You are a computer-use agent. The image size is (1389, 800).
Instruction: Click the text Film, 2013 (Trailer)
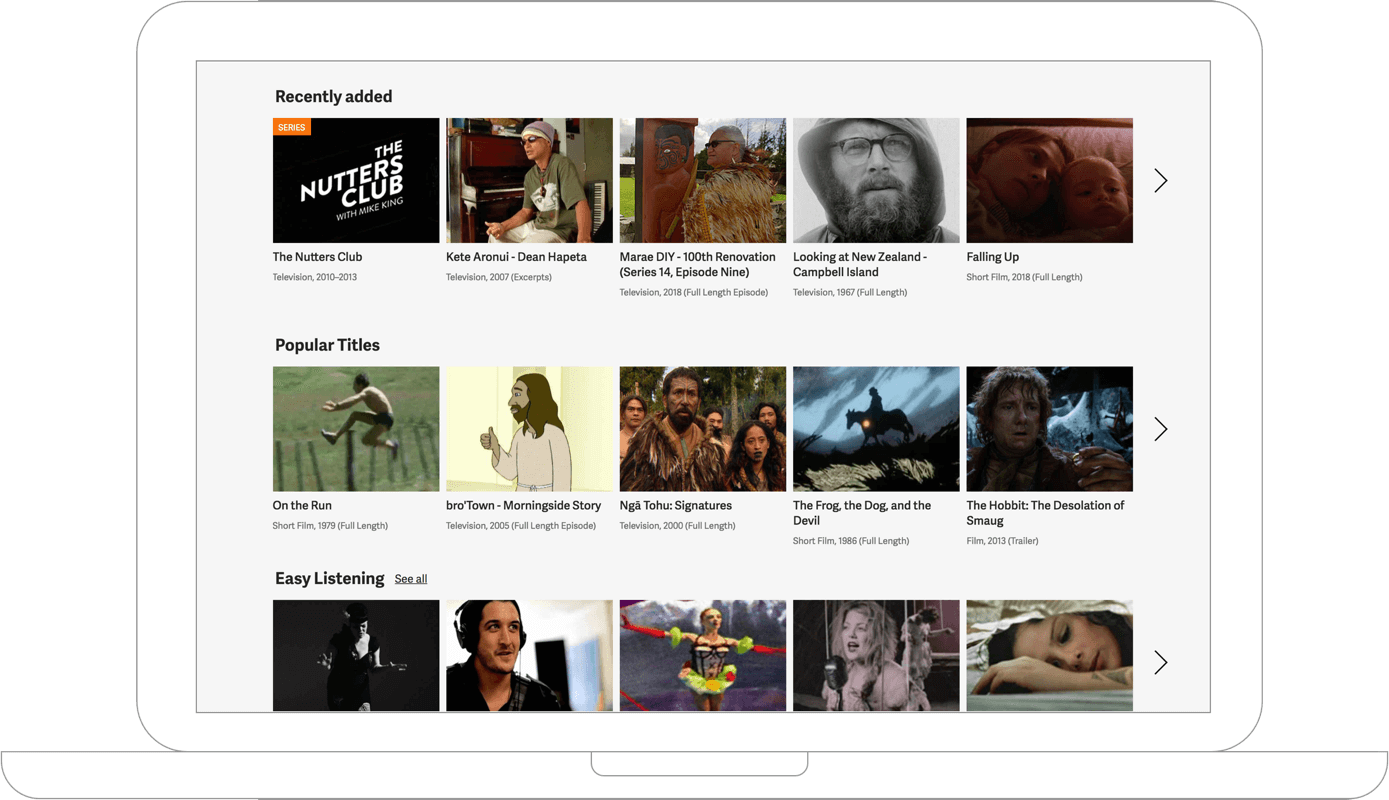[1002, 541]
